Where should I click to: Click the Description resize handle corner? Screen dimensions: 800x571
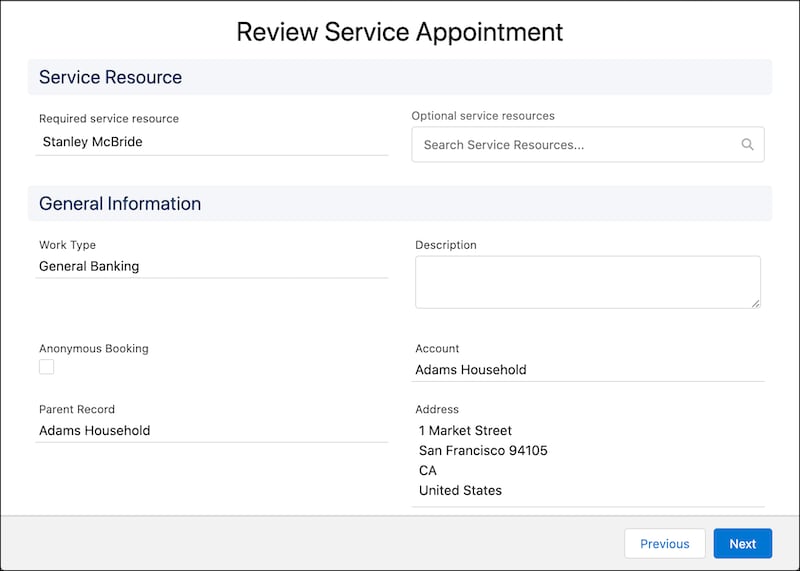[756, 304]
